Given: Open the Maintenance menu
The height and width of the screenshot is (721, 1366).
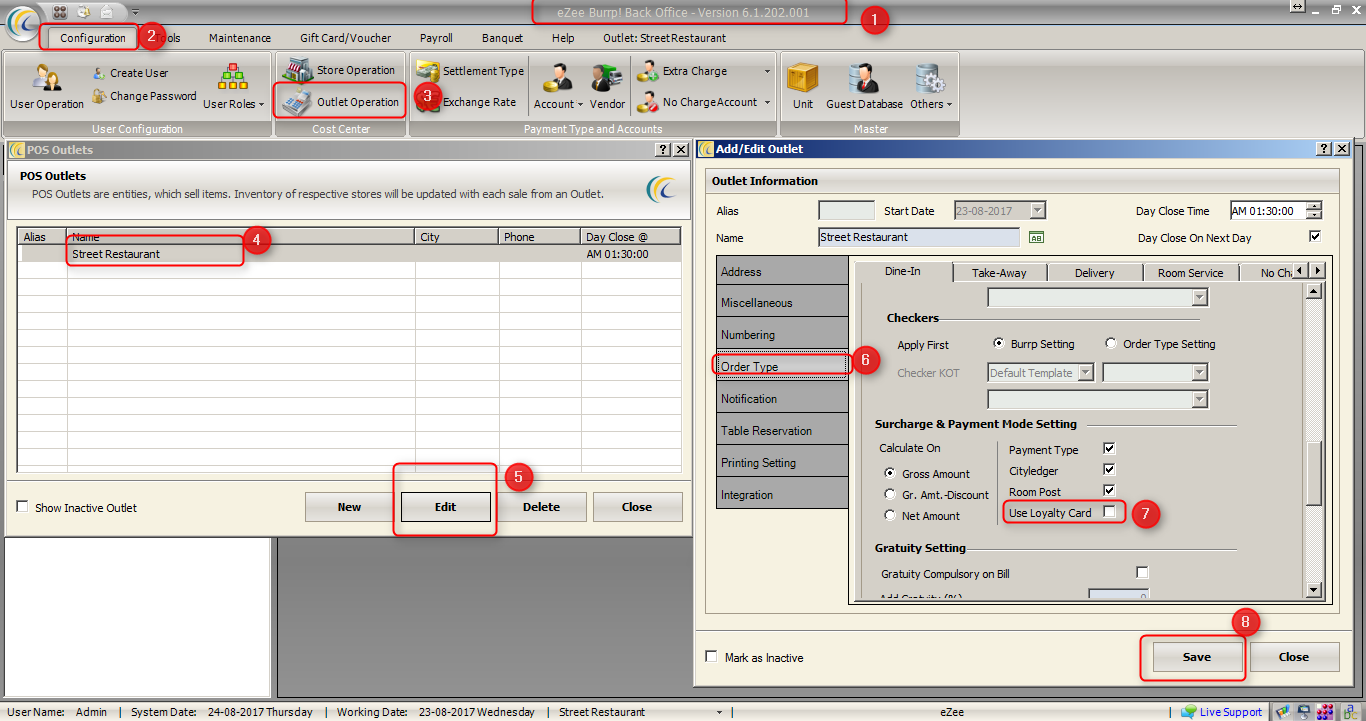Looking at the screenshot, I should pyautogui.click(x=240, y=38).
